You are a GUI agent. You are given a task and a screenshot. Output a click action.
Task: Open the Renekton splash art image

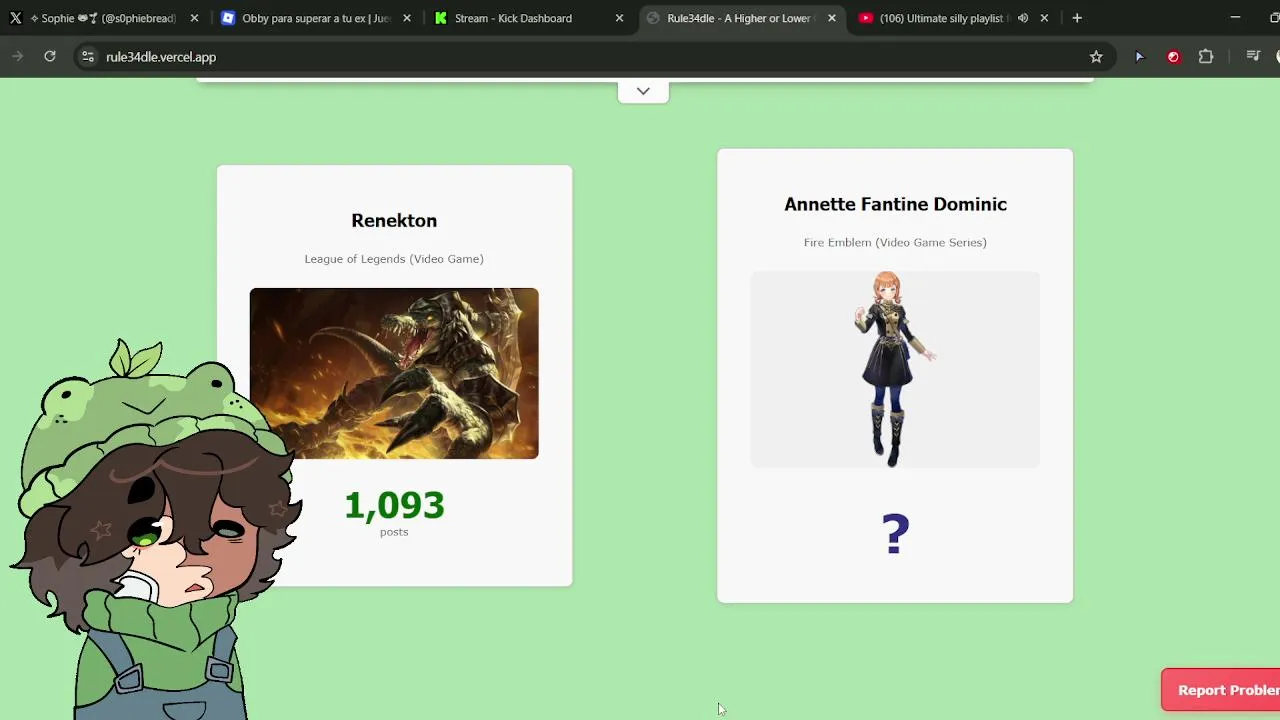coord(394,373)
